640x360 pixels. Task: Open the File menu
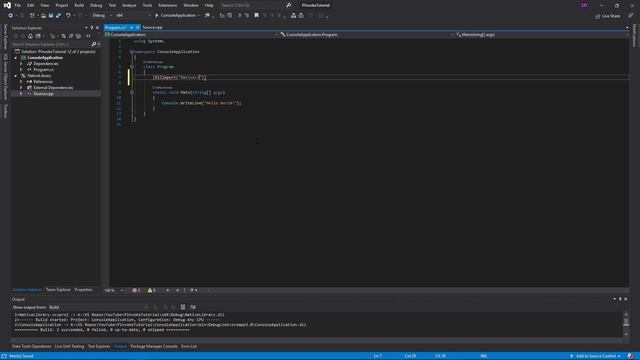[x=18, y=5]
